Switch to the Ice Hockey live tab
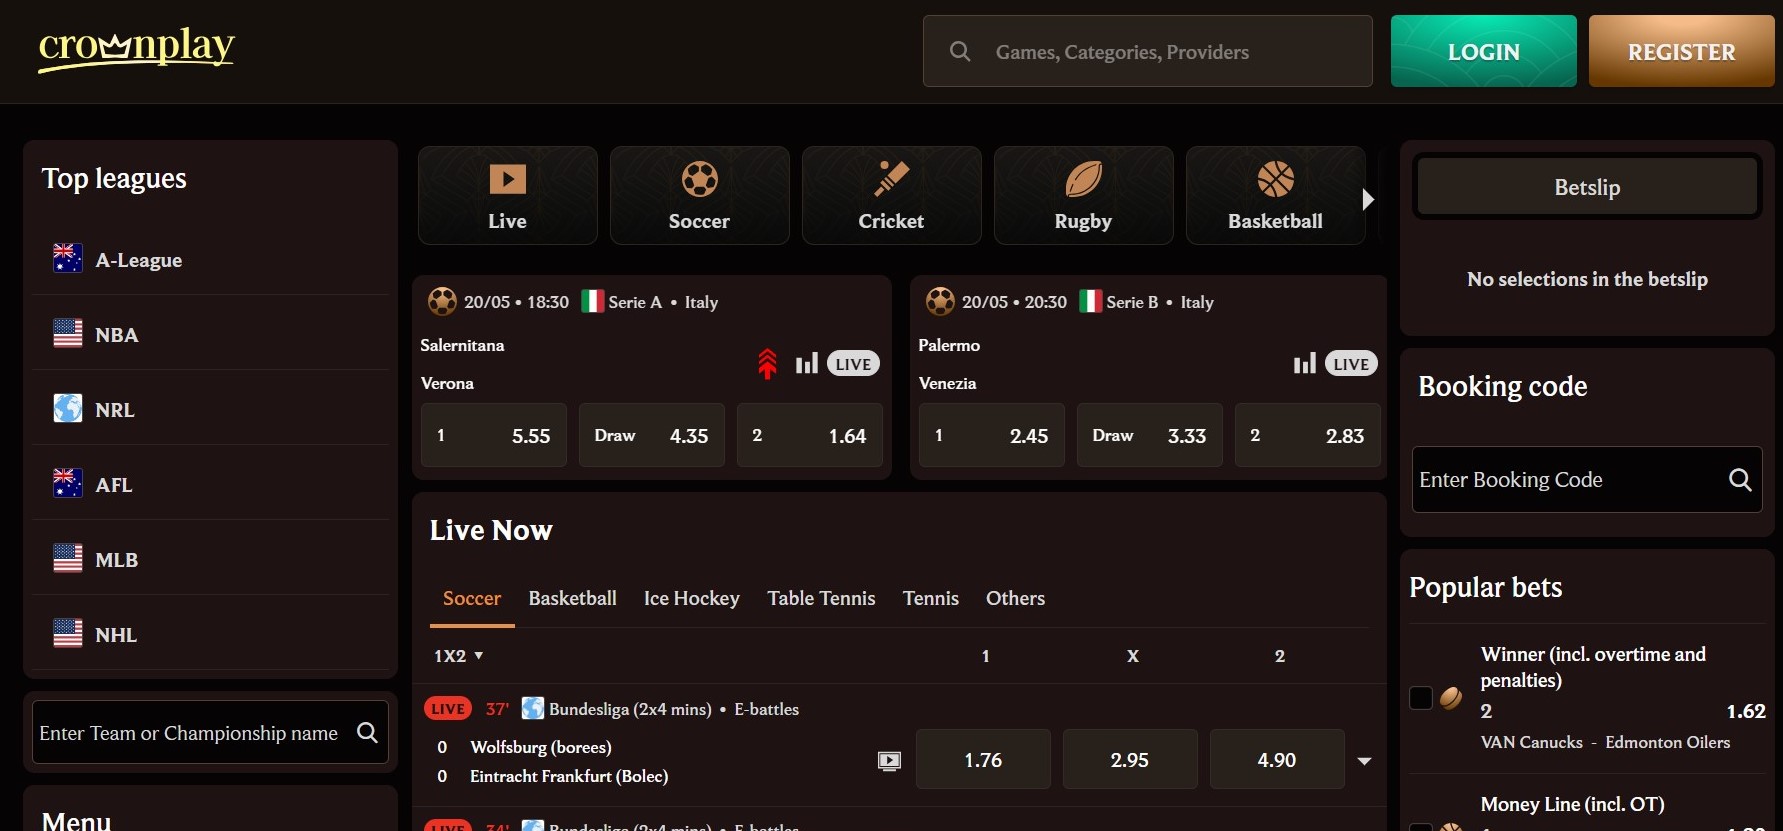This screenshot has width=1783, height=831. click(692, 598)
